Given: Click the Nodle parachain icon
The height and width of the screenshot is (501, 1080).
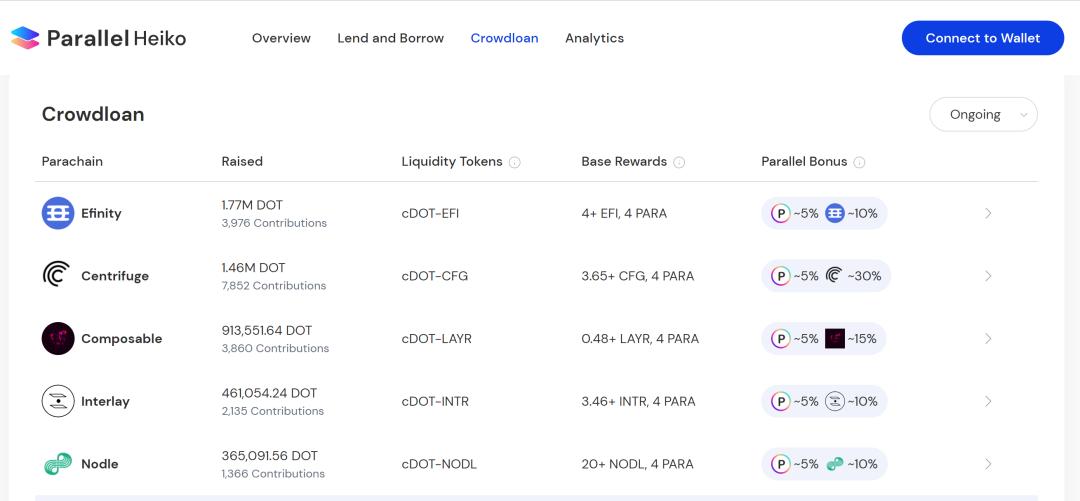Looking at the screenshot, I should pyautogui.click(x=58, y=464).
